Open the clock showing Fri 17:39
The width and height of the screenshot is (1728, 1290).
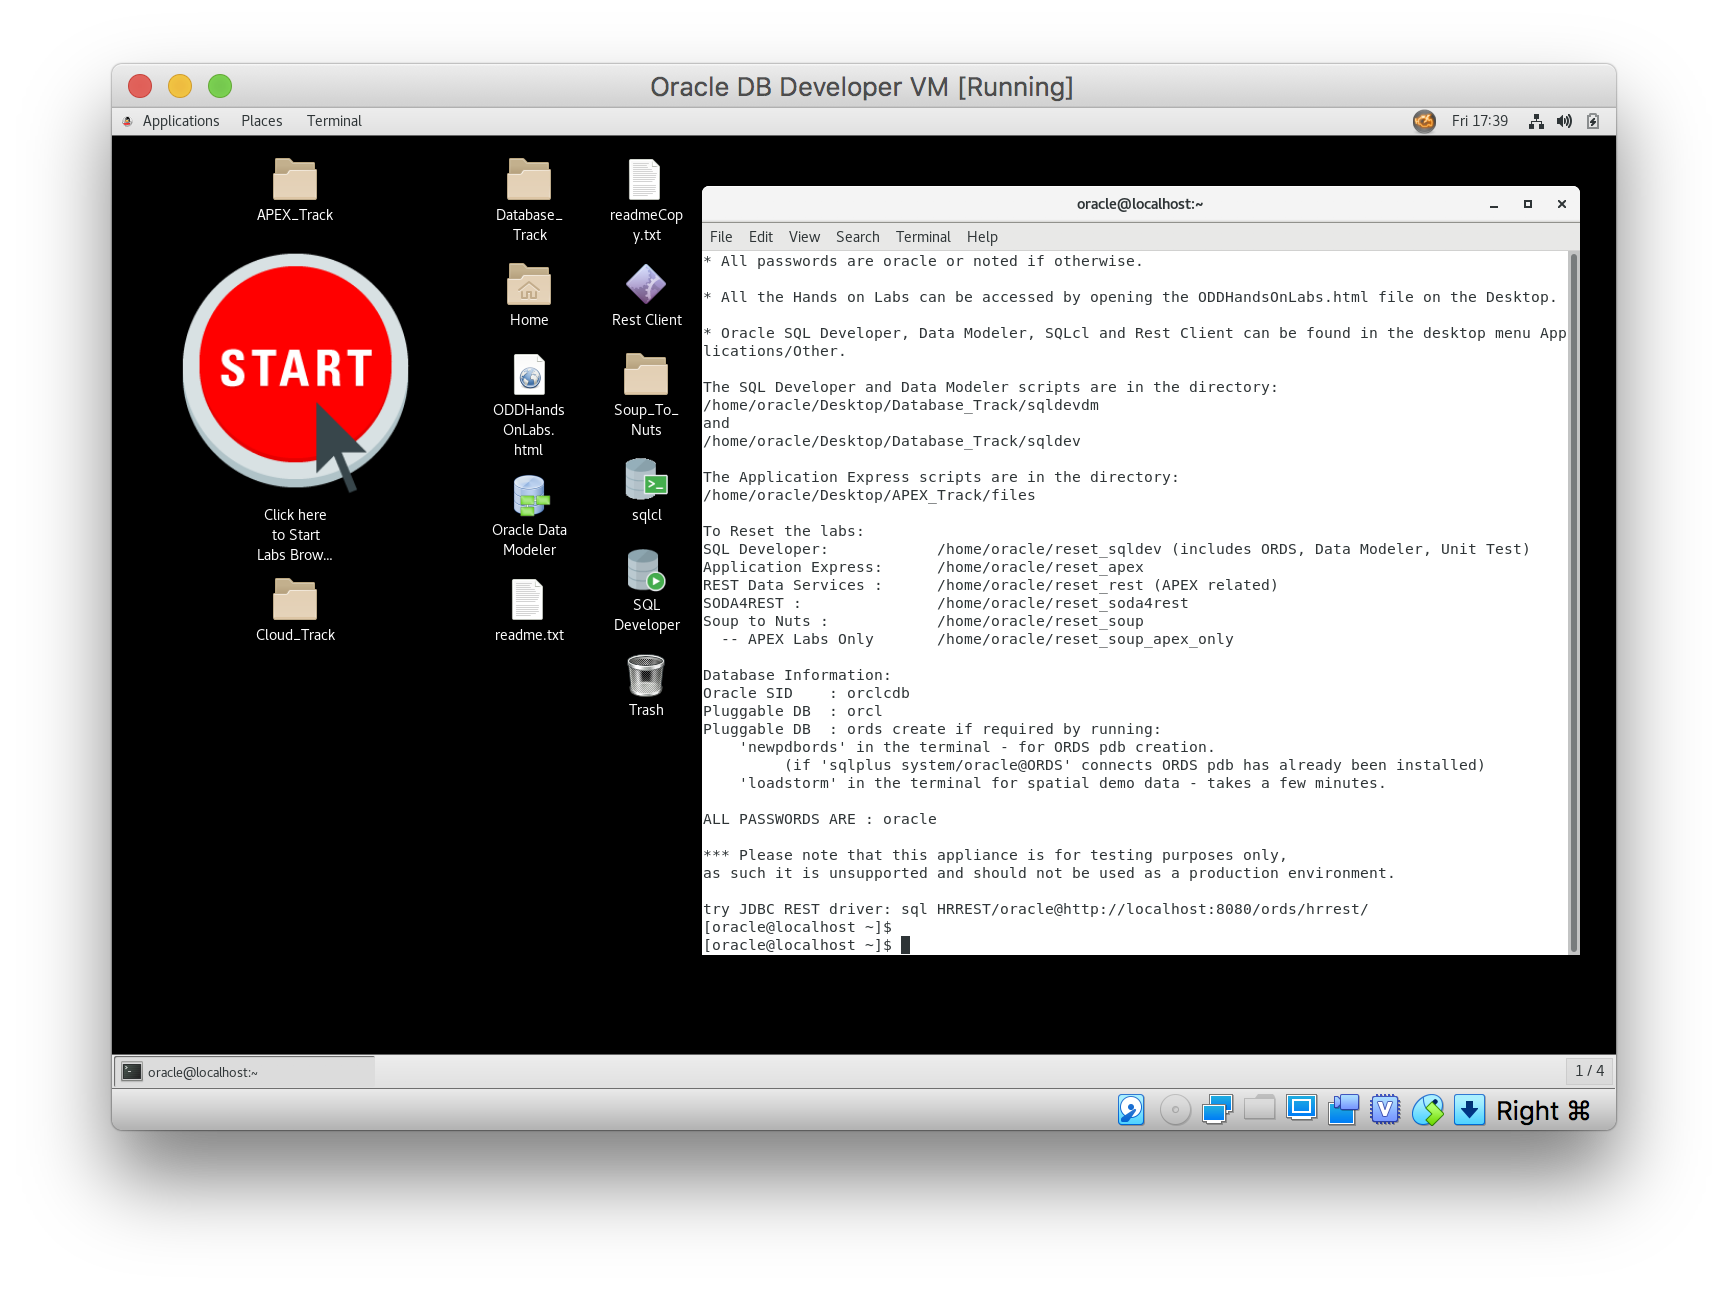tap(1479, 121)
